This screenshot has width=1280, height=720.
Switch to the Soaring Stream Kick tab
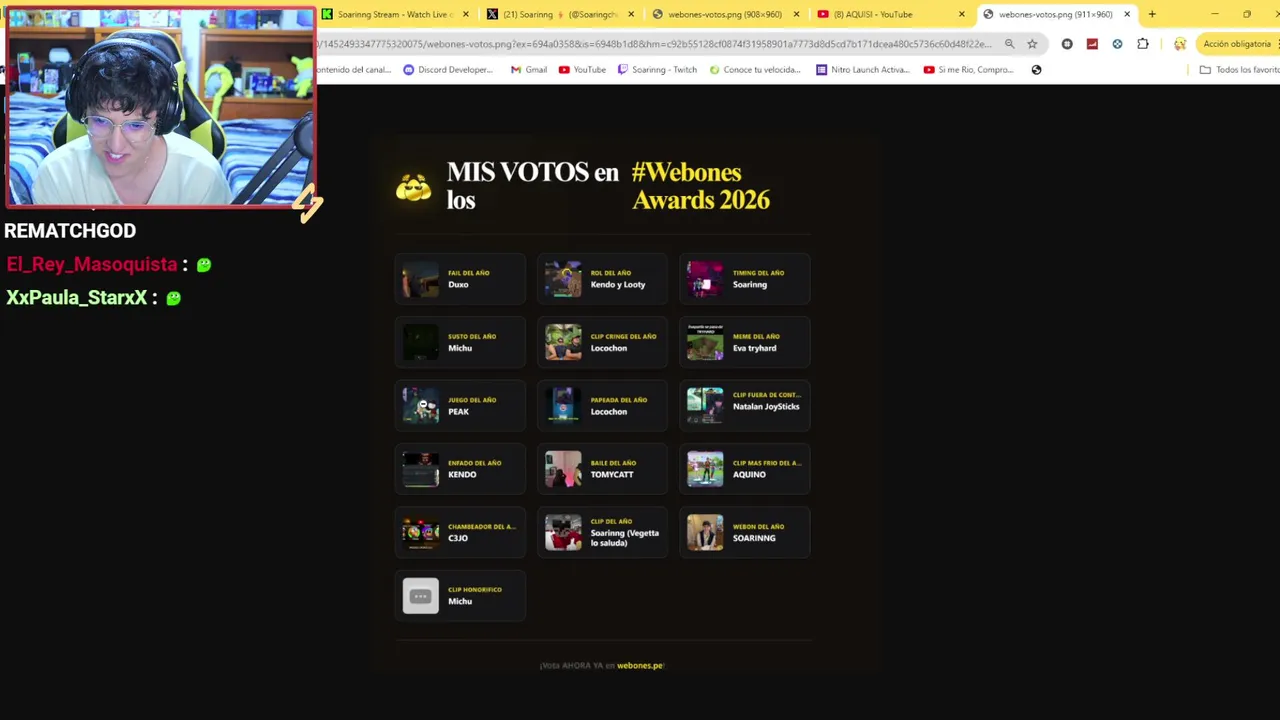[395, 14]
